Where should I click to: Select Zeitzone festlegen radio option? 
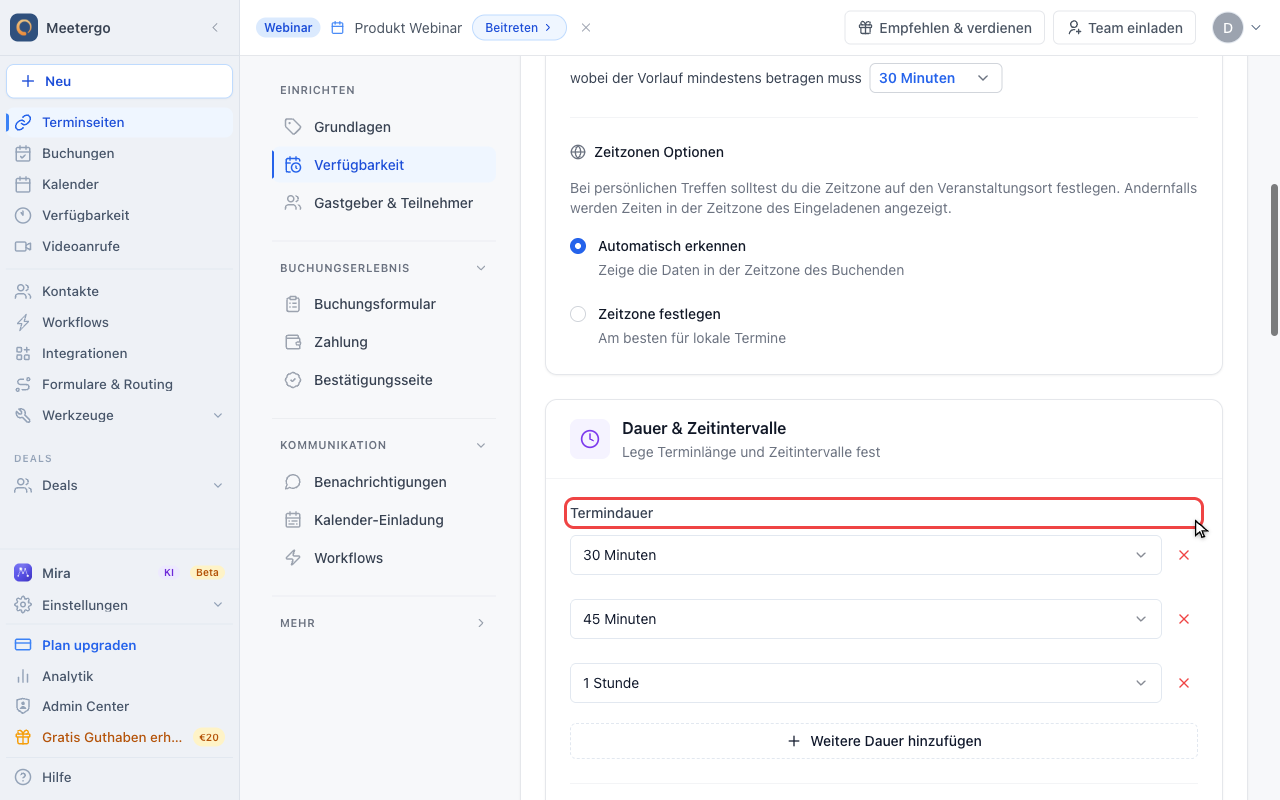point(578,314)
